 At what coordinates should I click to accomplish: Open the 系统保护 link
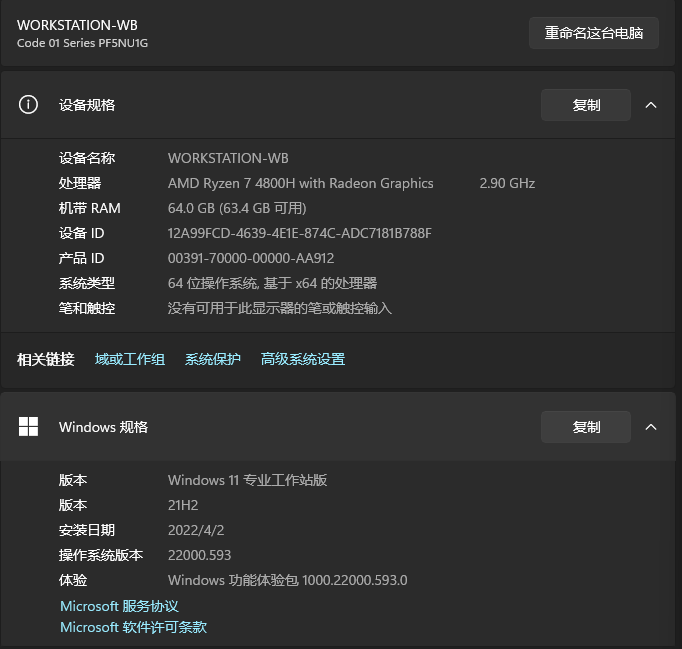(x=213, y=359)
